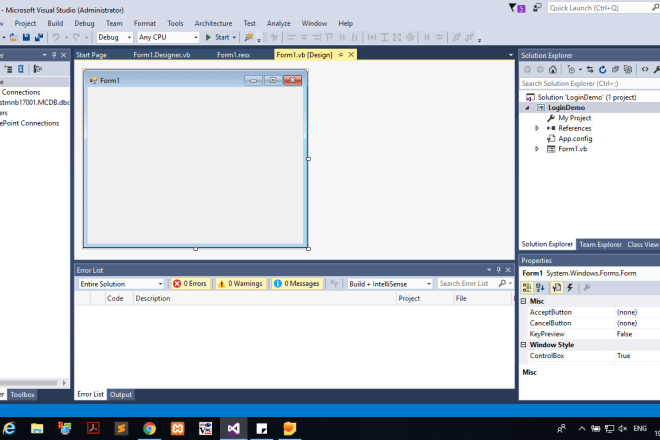This screenshot has height=440, width=660.
Task: Switch to the Output tab
Action: click(x=121, y=395)
